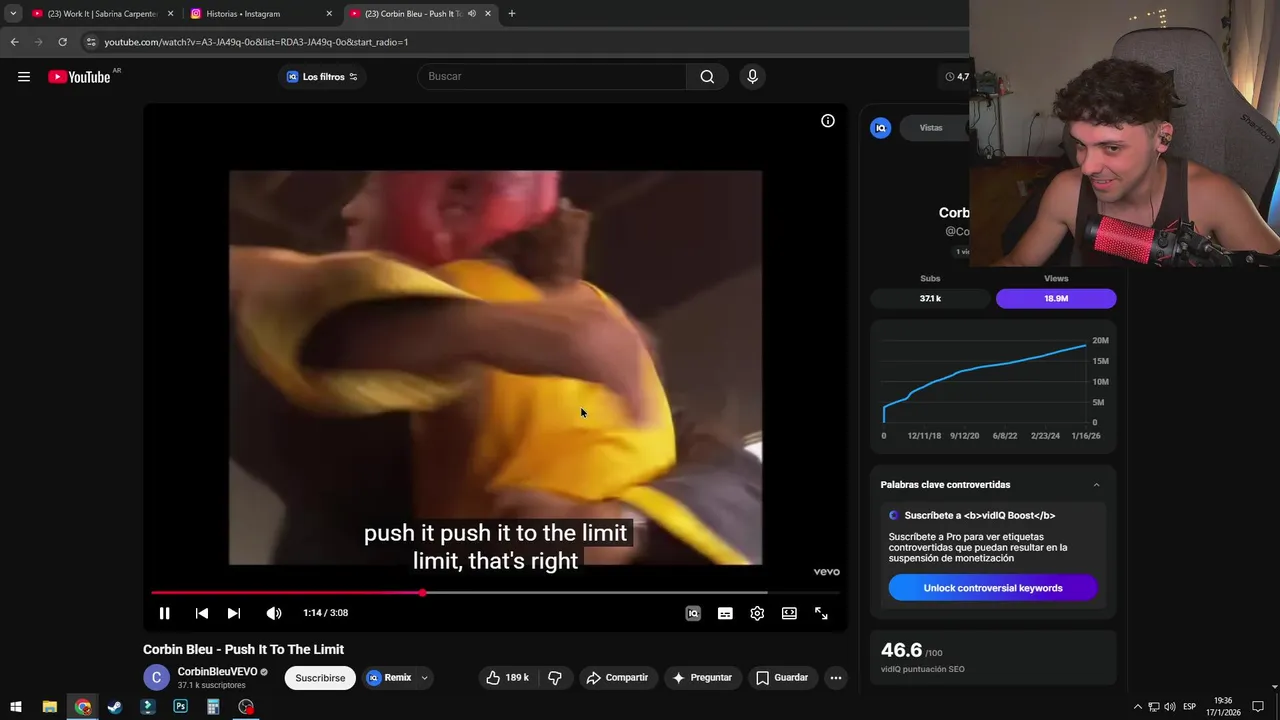Mute the video with the speaker icon

pos(273,613)
